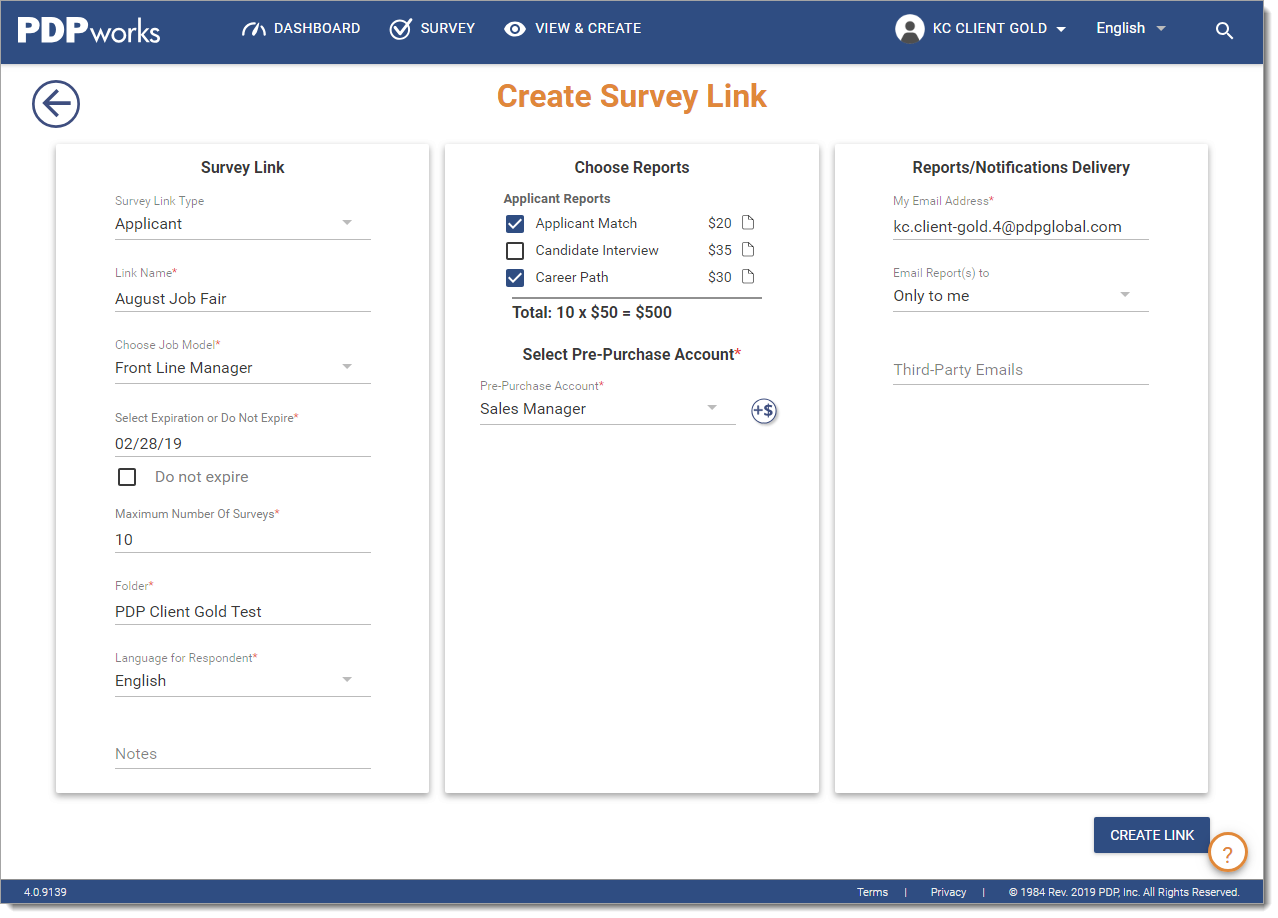Viewport: 1278px width, 918px height.
Task: Navigate to the DASHBOARD menu
Action: 301,28
